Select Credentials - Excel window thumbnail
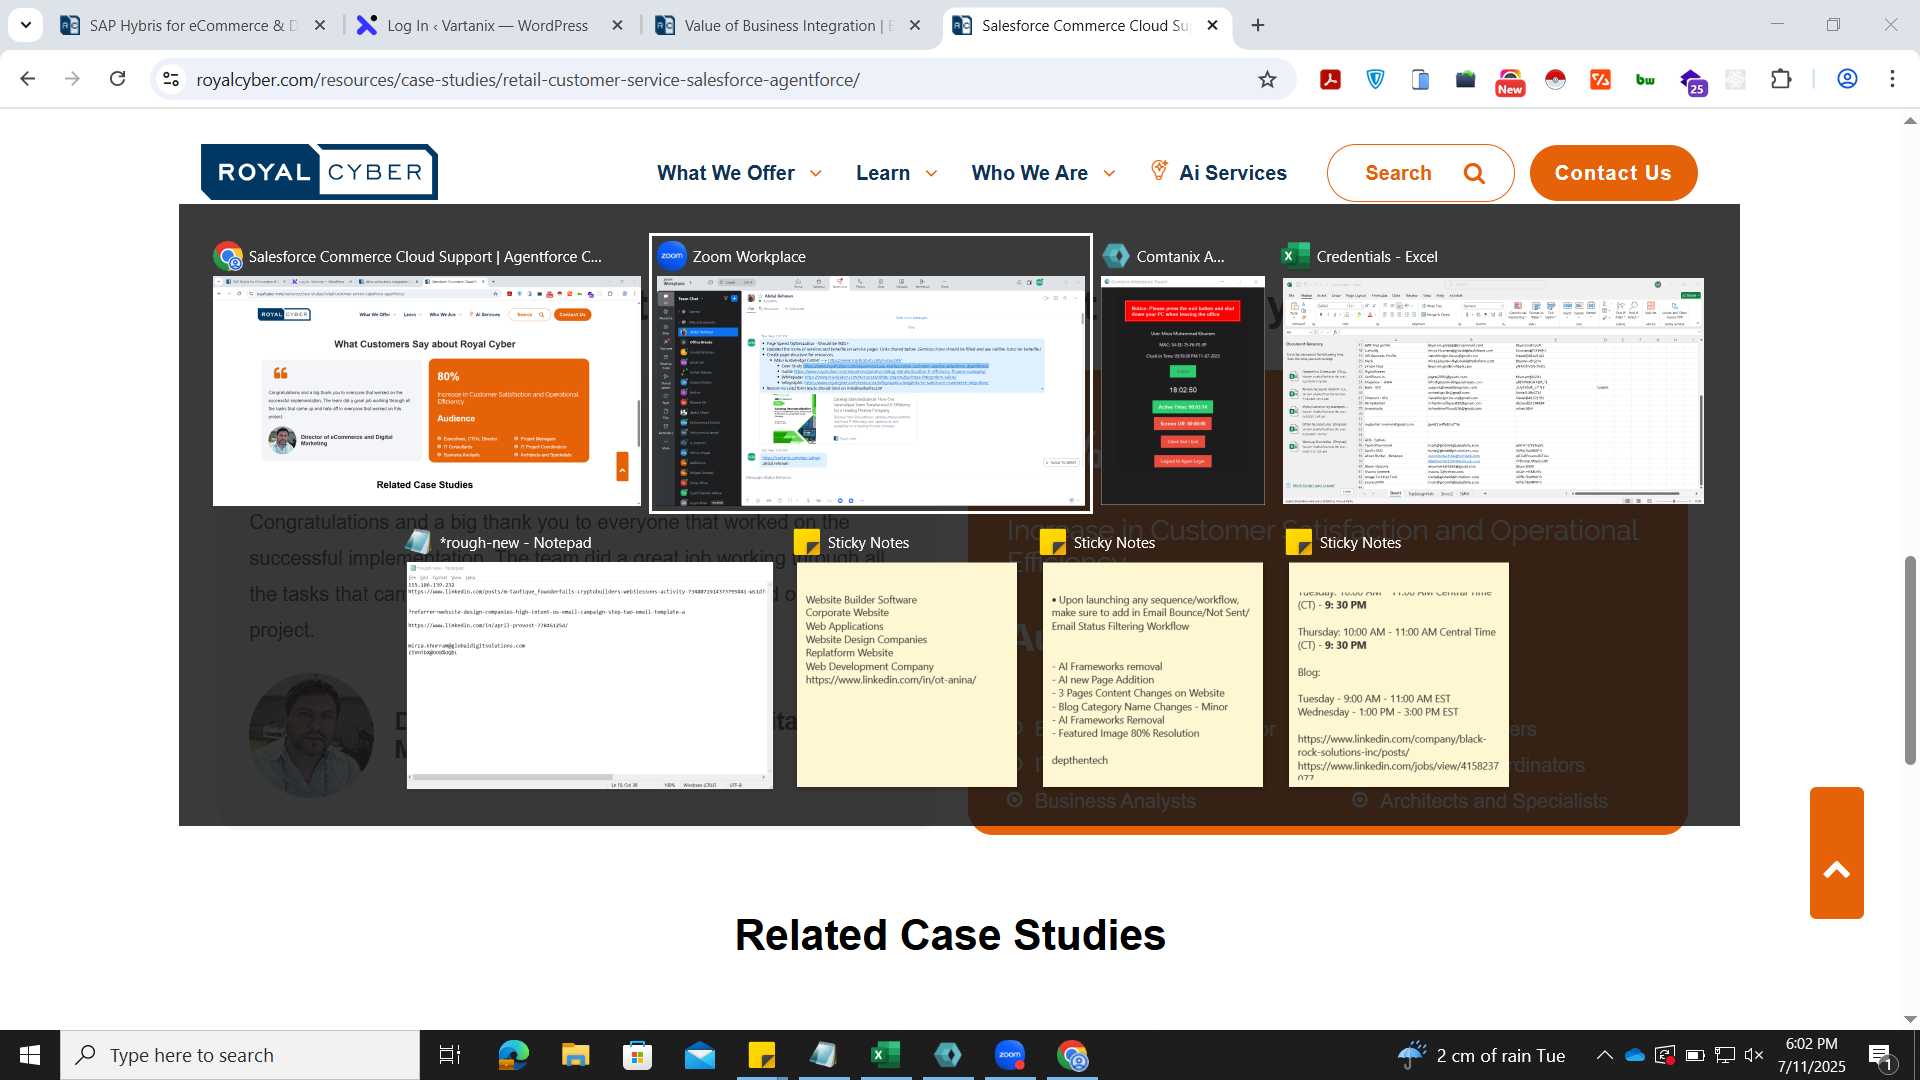1920x1080 pixels. point(1493,374)
